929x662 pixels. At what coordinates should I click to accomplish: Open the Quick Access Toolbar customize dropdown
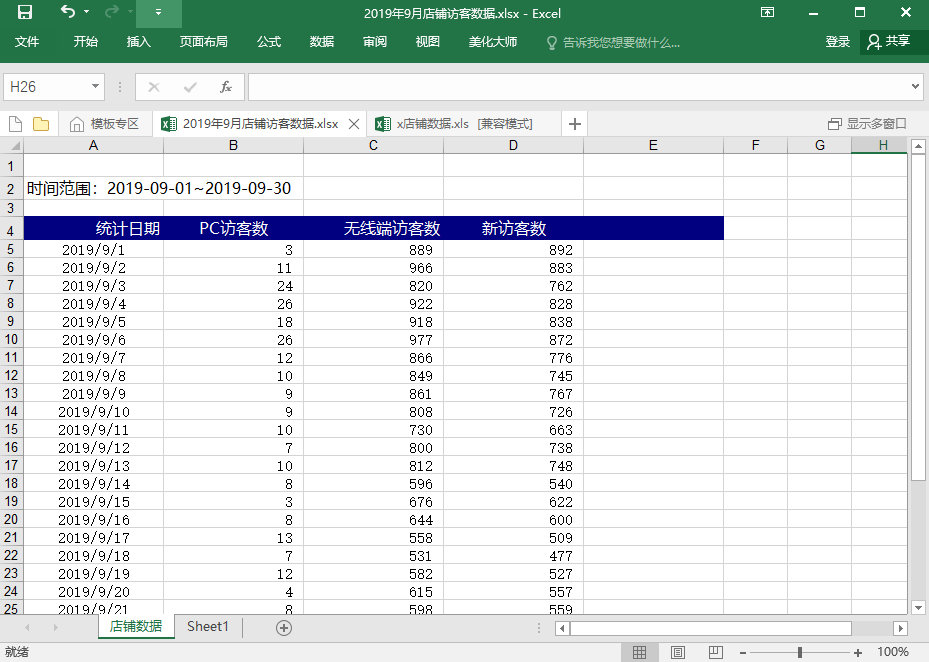tap(158, 13)
